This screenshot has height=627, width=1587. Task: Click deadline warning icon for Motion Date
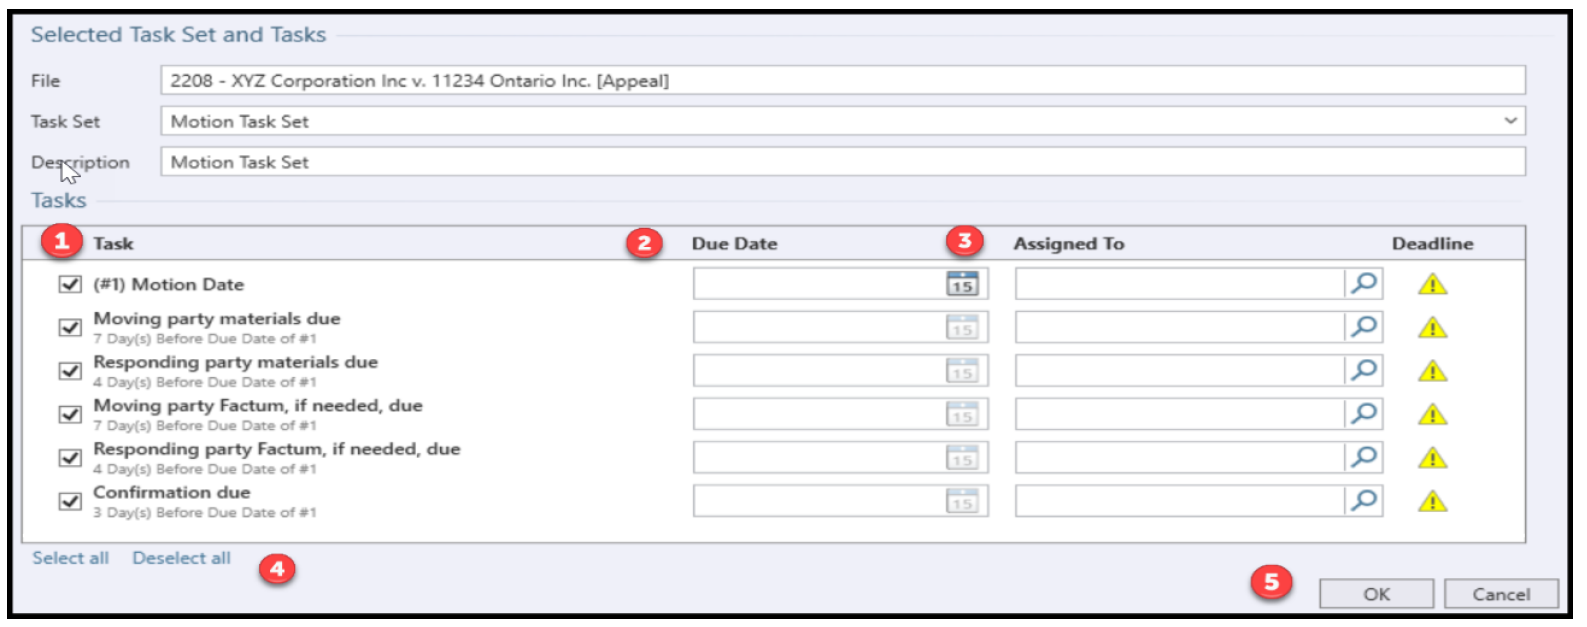click(1432, 285)
